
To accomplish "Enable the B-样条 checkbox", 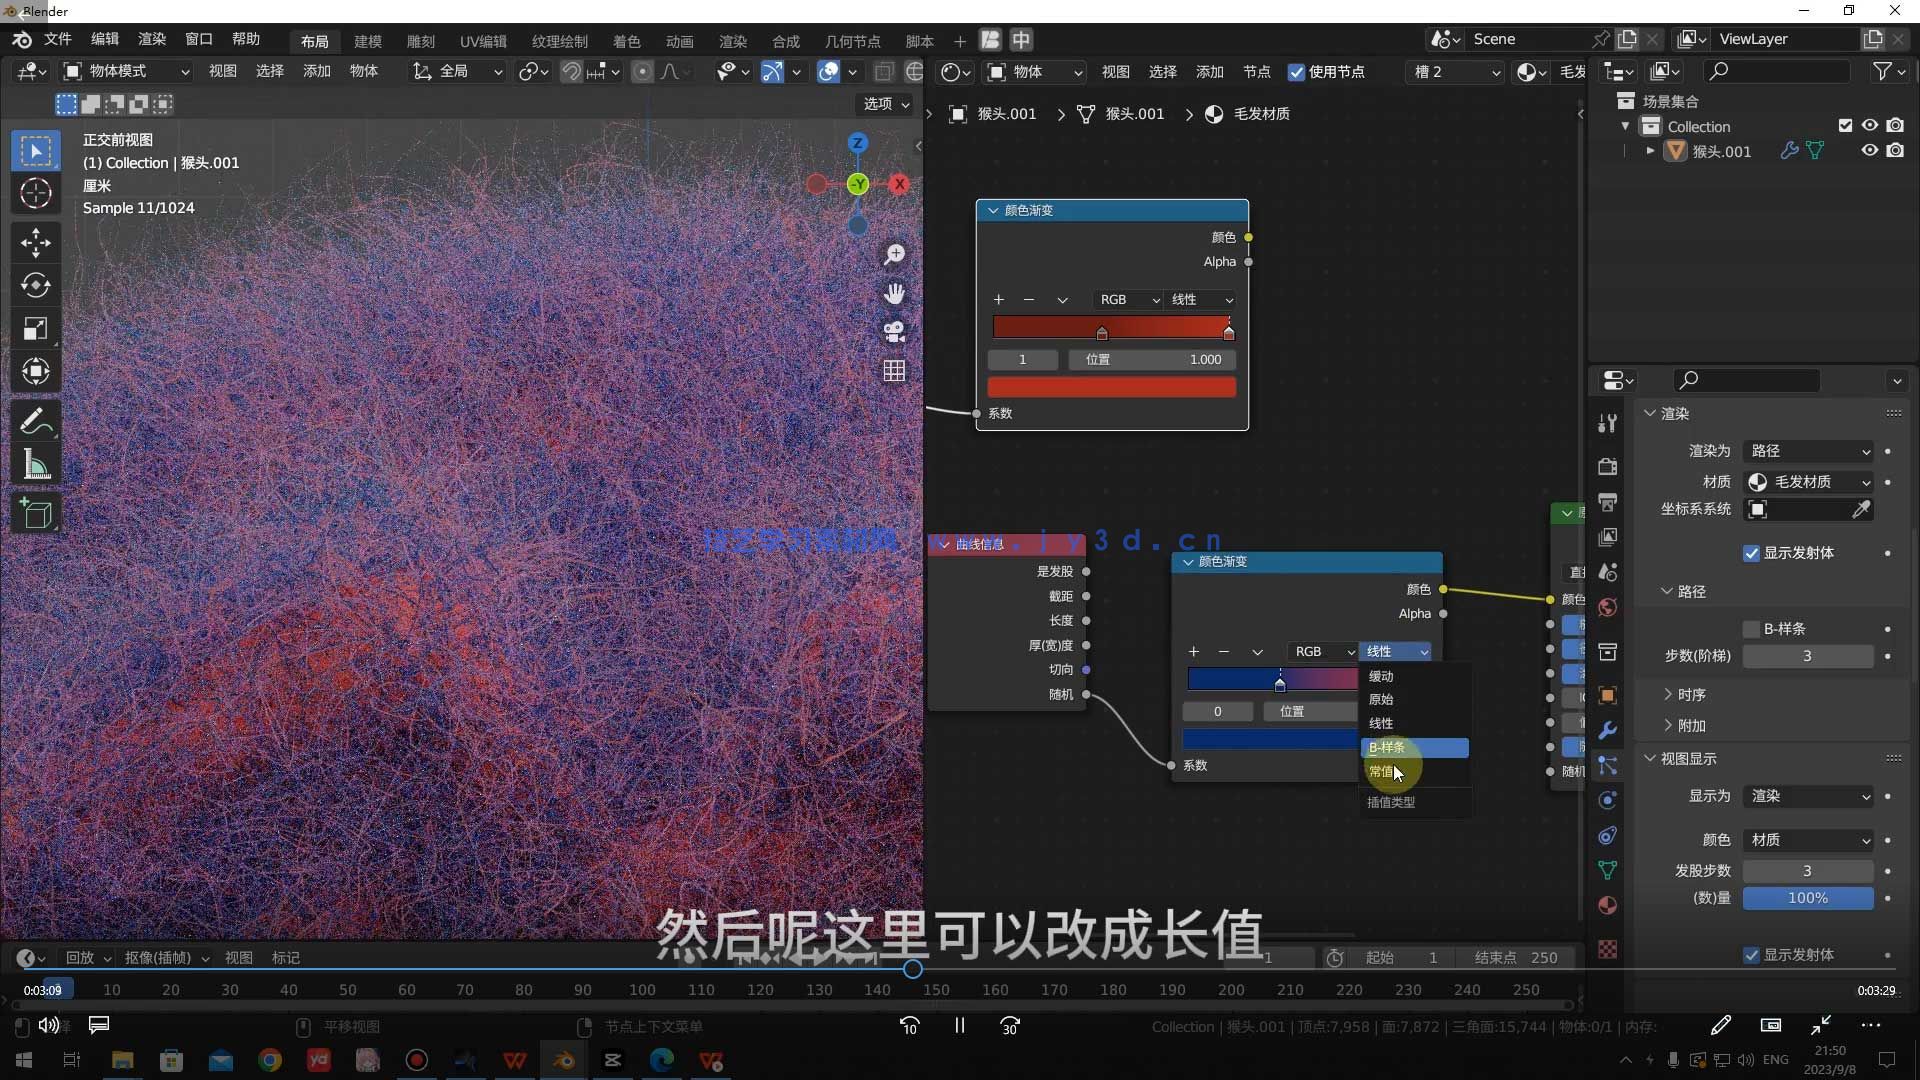I will [x=1751, y=629].
